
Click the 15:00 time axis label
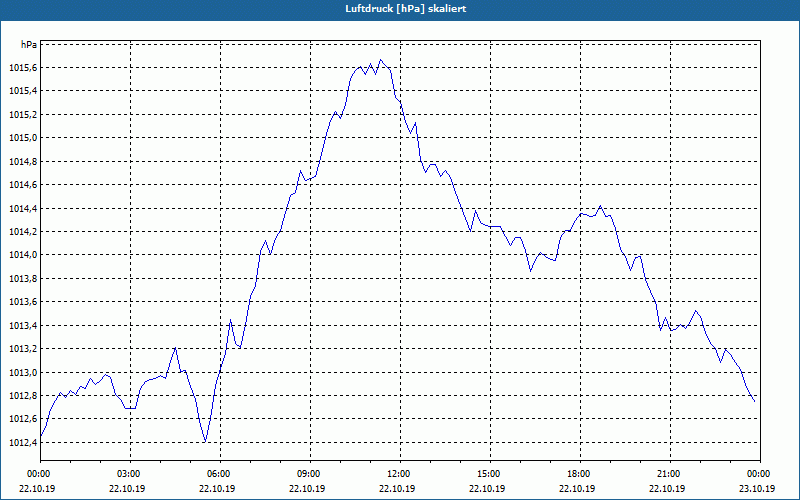(490, 474)
